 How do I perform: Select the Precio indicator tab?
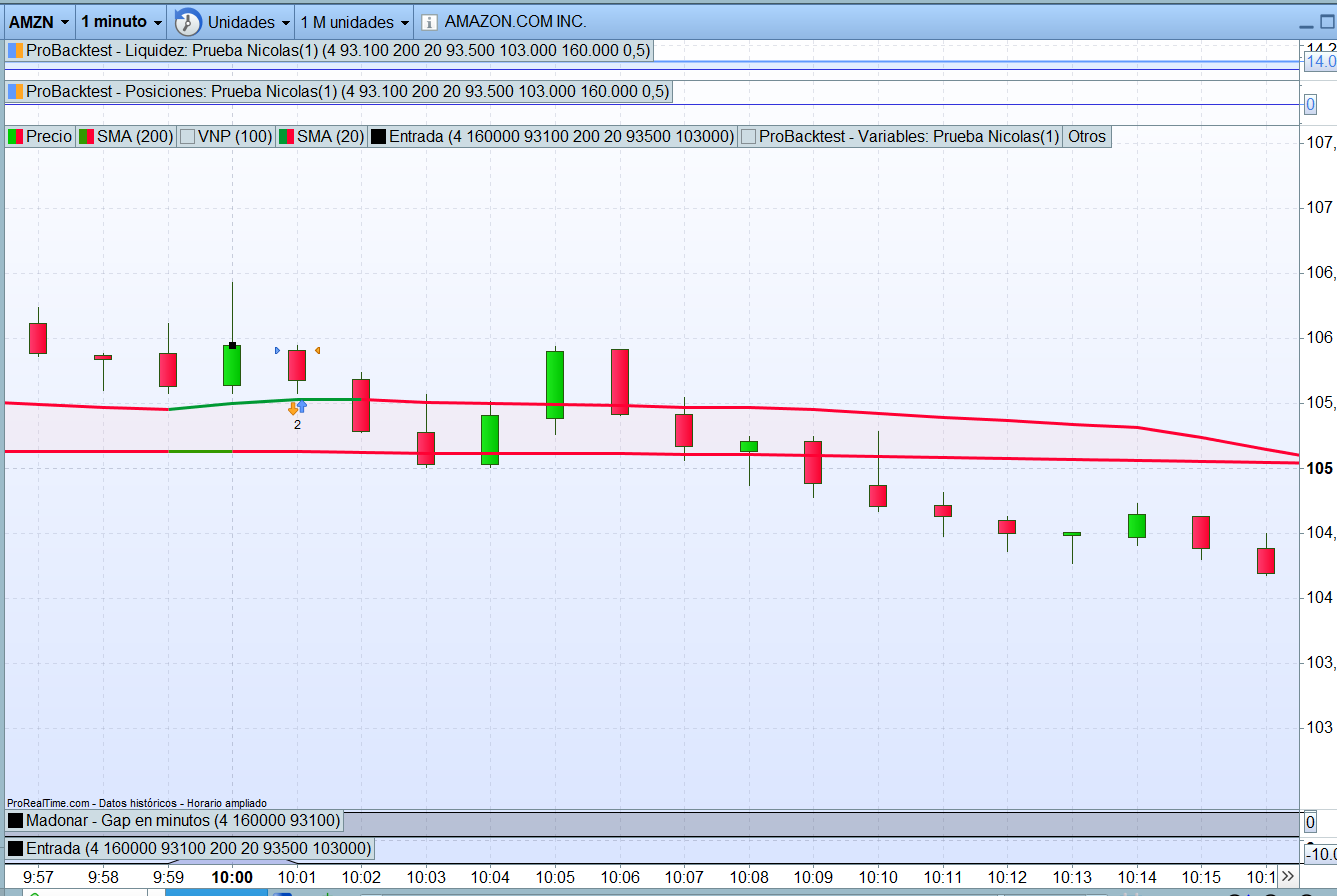(x=40, y=136)
